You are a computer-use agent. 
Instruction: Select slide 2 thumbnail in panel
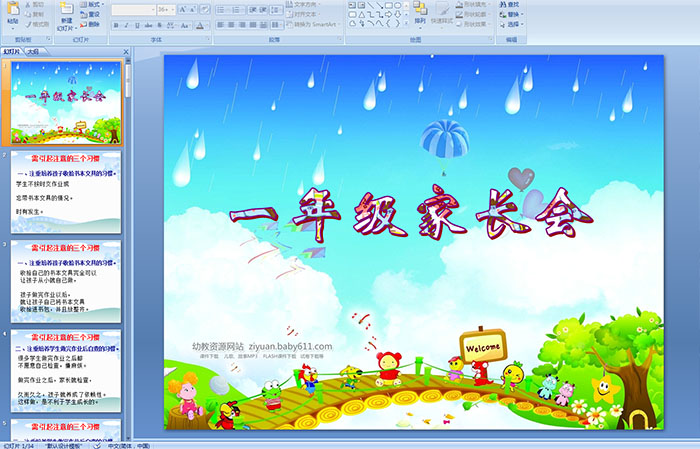[x=66, y=192]
